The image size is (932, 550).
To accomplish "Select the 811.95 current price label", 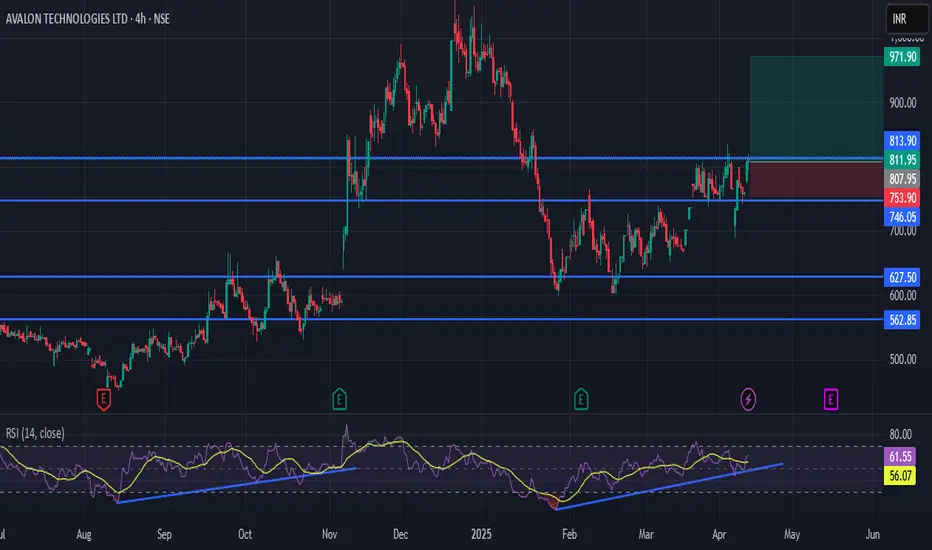I will 902,159.
